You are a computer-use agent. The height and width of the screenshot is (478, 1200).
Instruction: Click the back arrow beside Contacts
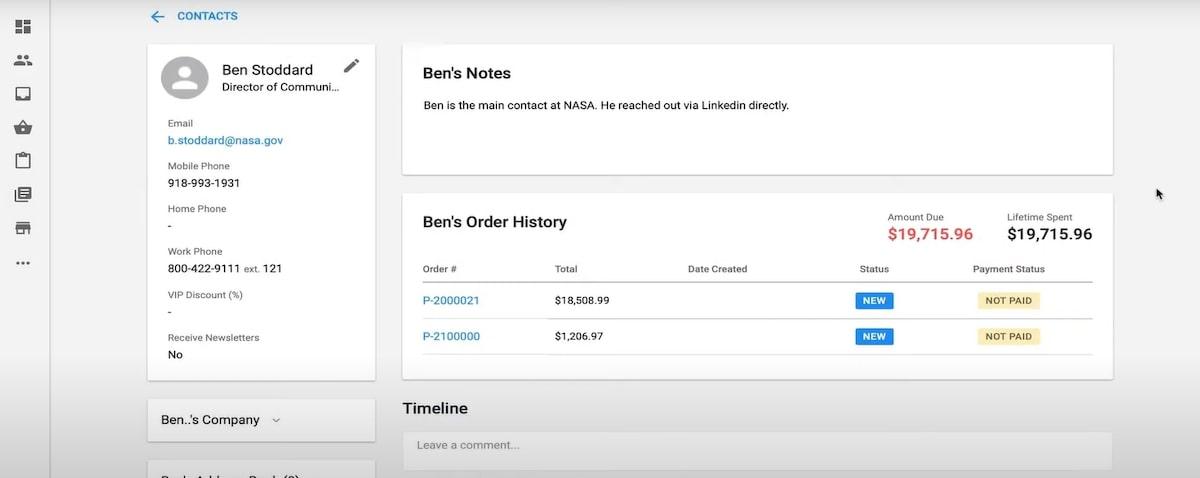(157, 16)
